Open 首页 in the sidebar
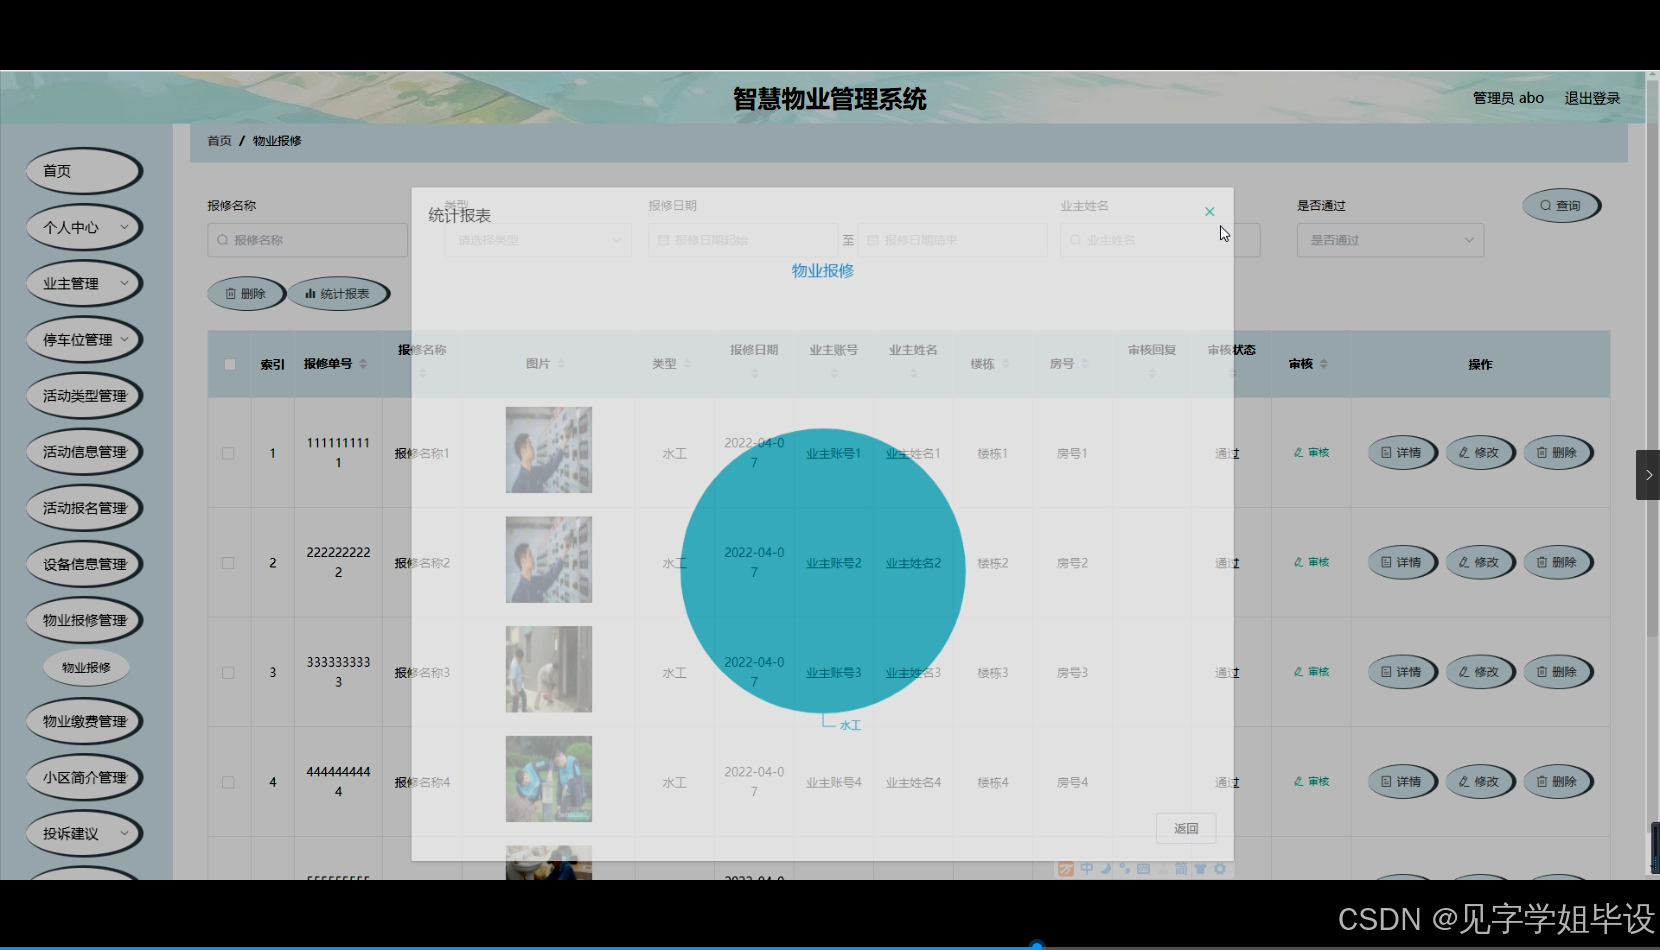 [84, 171]
